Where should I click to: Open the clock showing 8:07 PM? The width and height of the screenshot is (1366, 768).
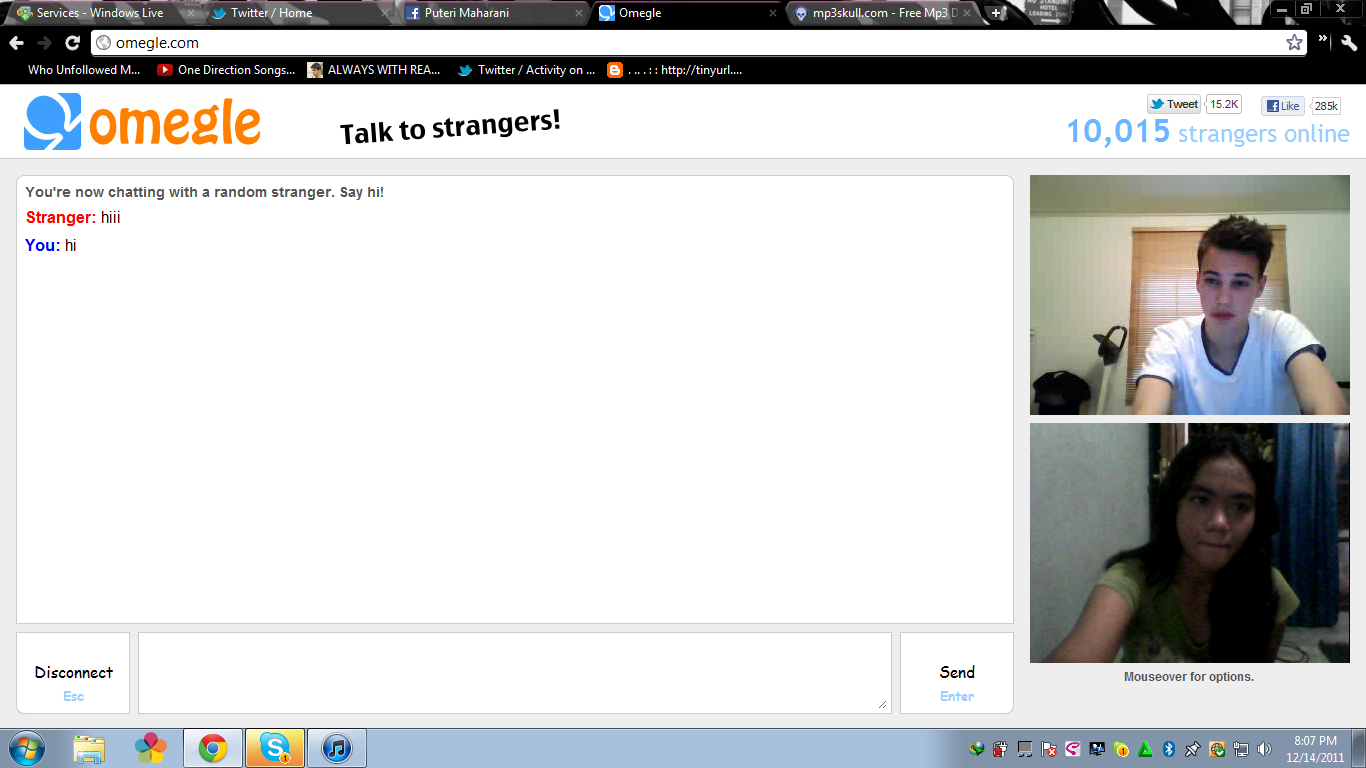pos(1315,749)
